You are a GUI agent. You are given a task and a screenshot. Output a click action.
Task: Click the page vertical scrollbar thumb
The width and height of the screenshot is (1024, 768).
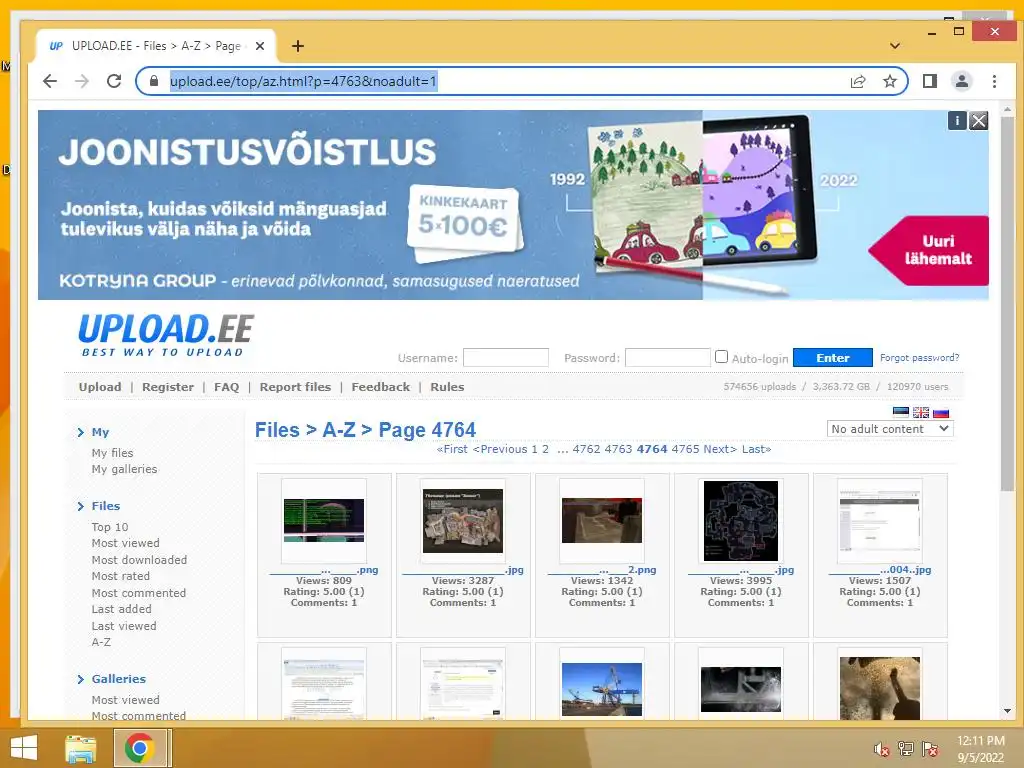click(1006, 305)
